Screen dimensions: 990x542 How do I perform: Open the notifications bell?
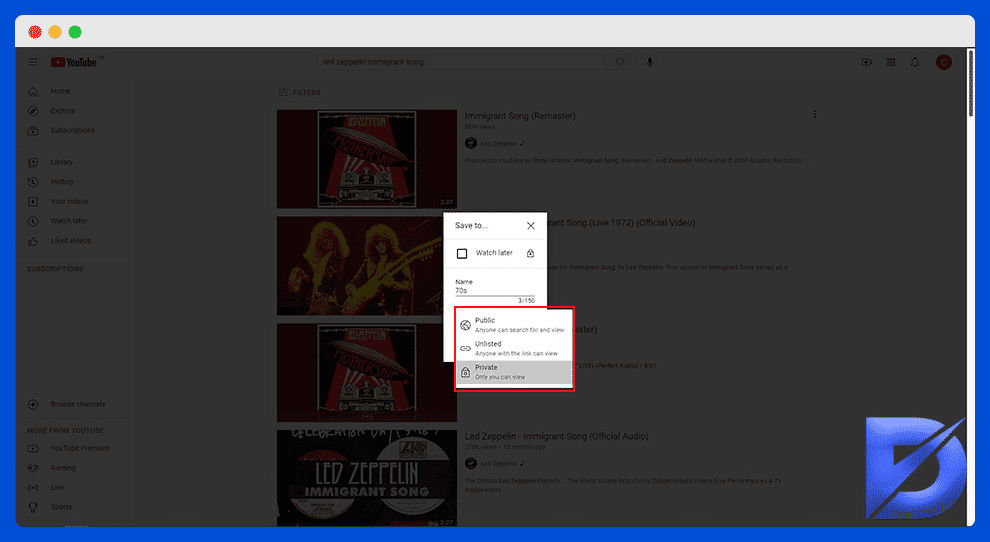(915, 62)
